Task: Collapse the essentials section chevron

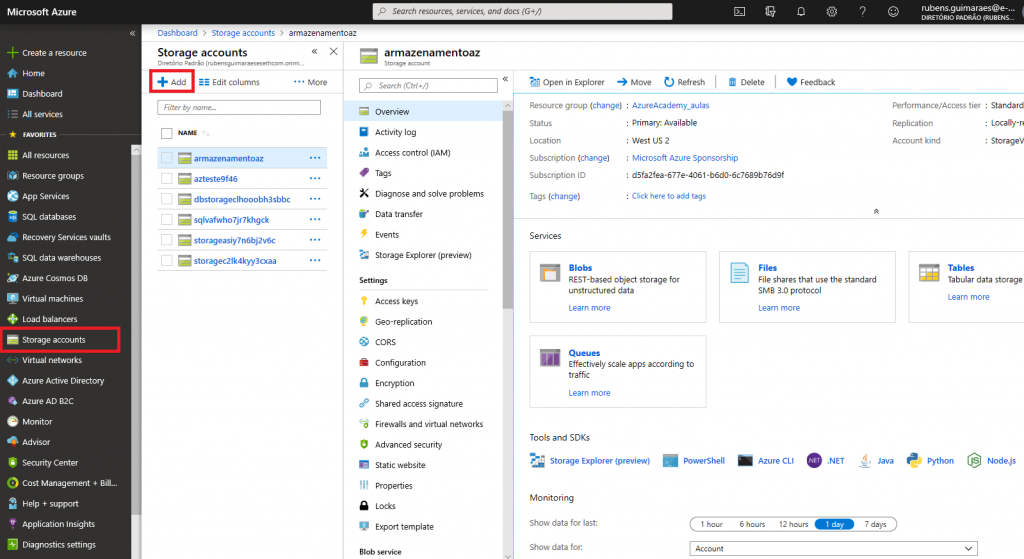Action: click(x=876, y=212)
